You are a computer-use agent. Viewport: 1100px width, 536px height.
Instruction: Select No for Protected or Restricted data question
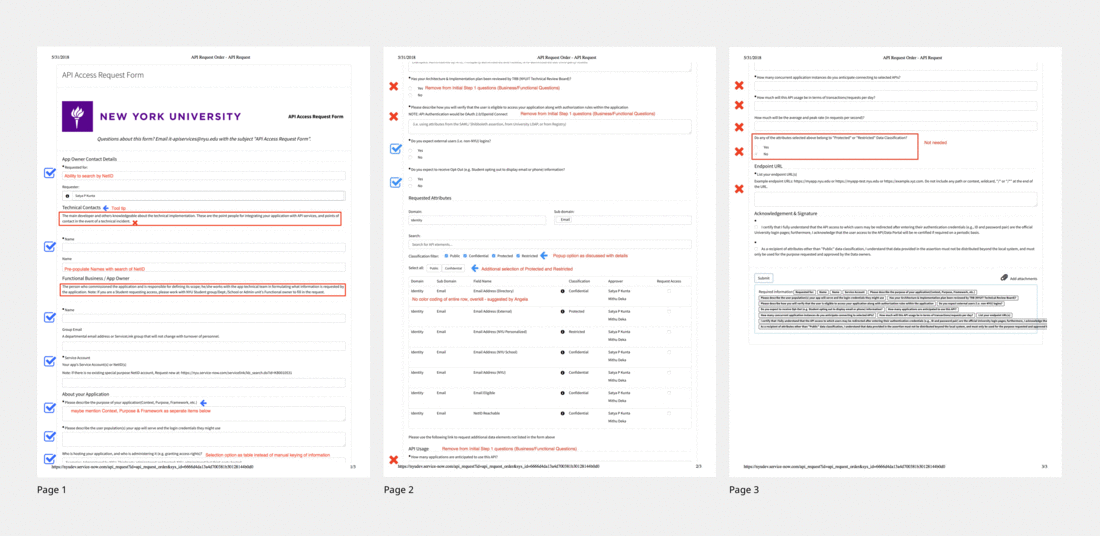(x=758, y=154)
